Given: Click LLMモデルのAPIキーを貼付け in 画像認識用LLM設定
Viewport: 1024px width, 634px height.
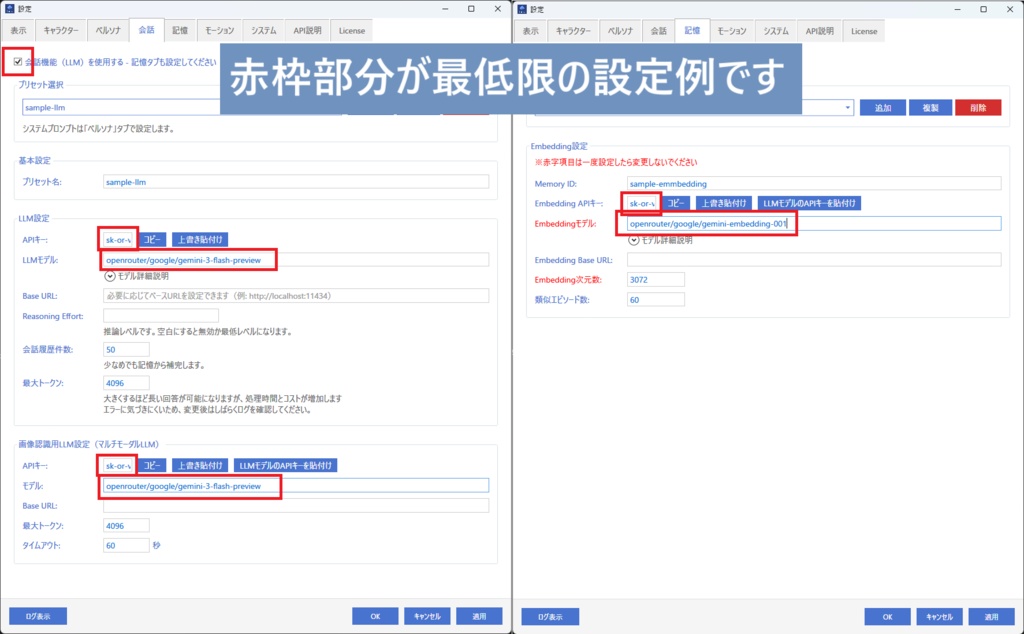Looking at the screenshot, I should tap(285, 466).
